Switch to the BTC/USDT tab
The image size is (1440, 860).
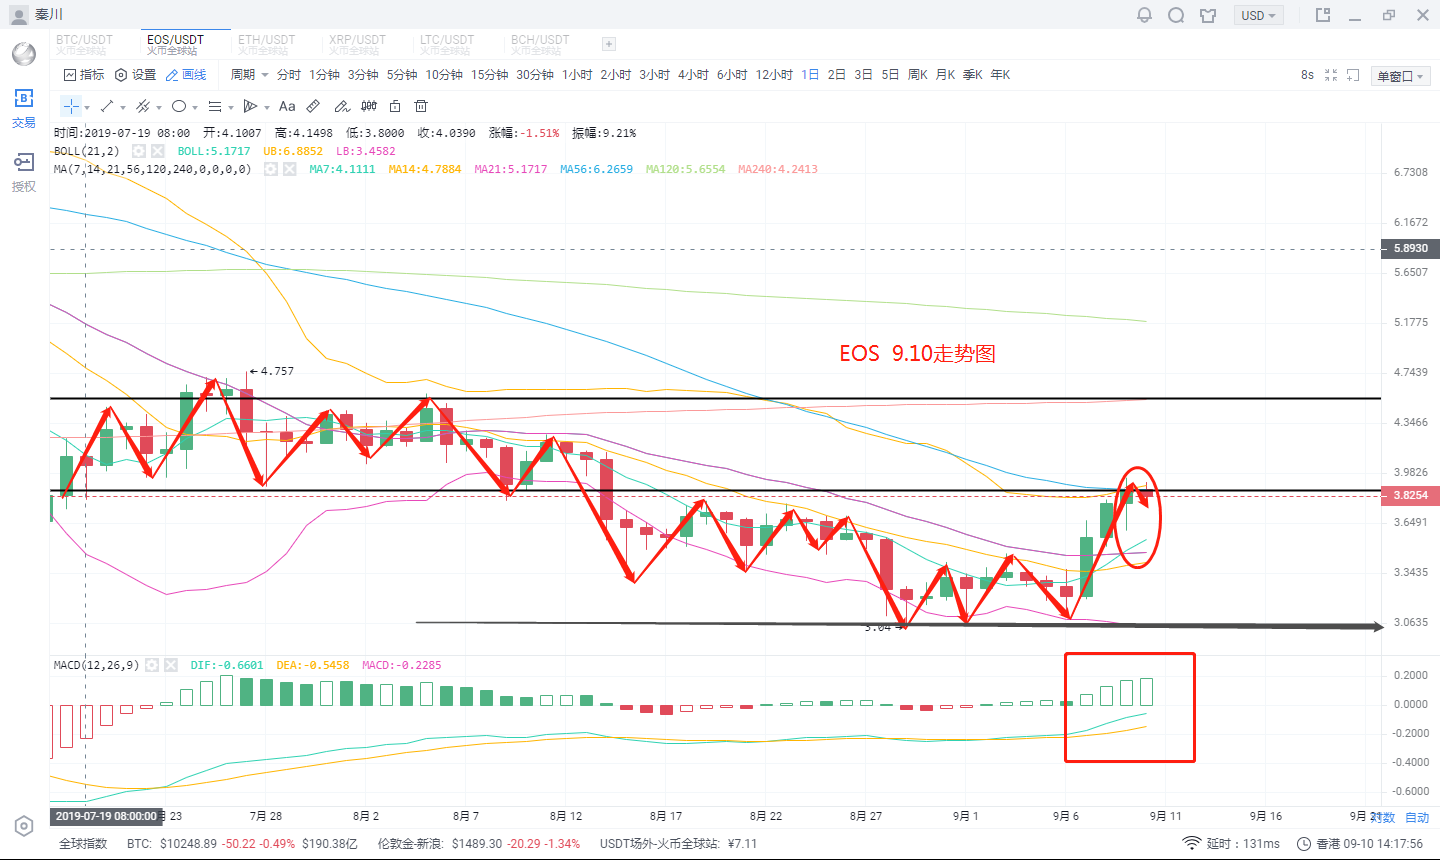pyautogui.click(x=84, y=44)
